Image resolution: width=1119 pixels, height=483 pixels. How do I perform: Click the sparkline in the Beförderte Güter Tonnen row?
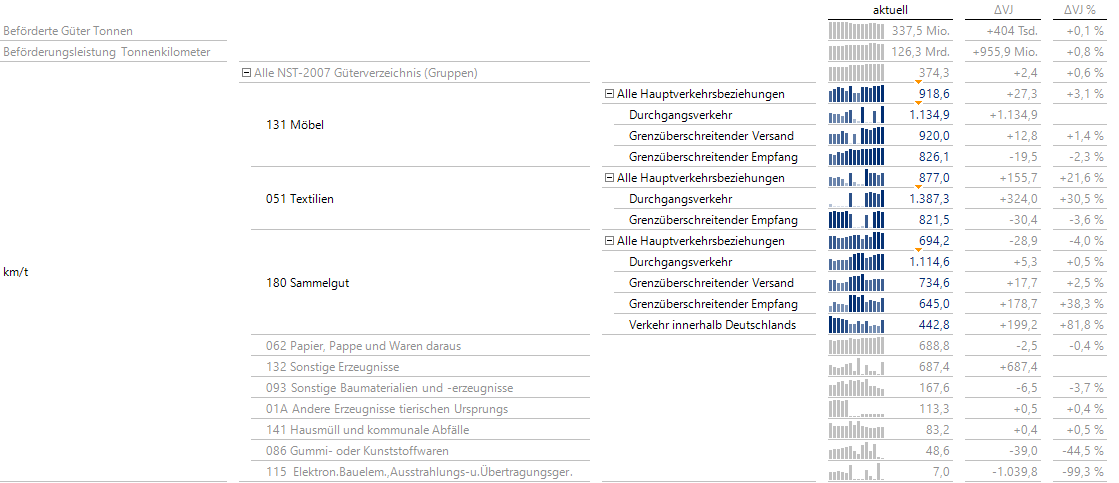[x=857, y=31]
